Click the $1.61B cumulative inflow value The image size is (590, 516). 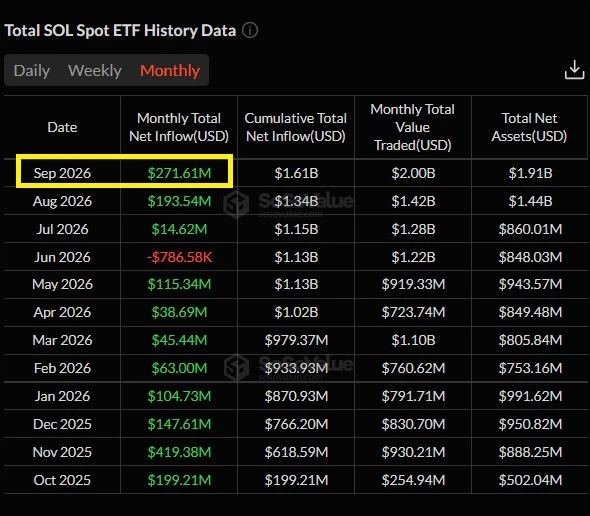pos(296,173)
